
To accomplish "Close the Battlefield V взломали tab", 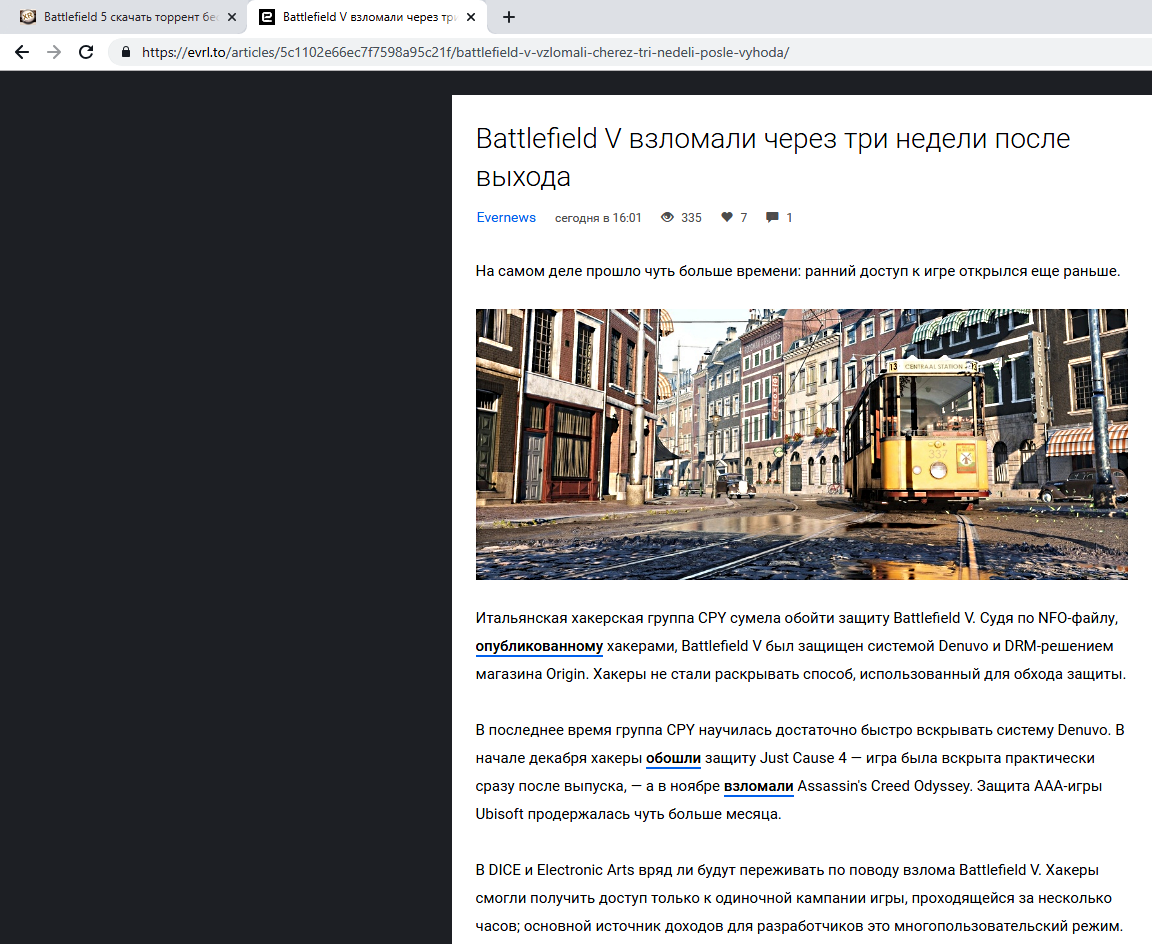I will pos(472,17).
